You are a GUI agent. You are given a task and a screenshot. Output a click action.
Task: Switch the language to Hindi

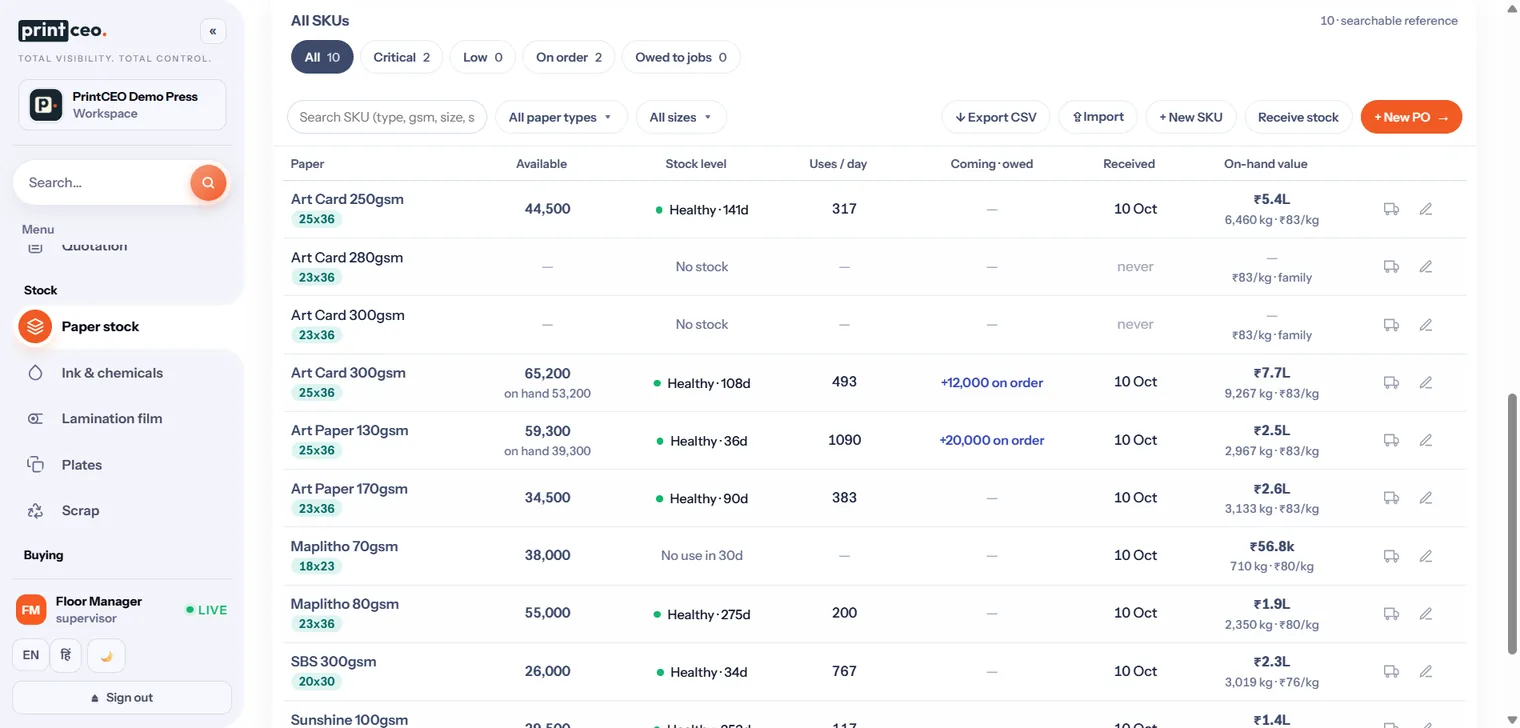65,655
